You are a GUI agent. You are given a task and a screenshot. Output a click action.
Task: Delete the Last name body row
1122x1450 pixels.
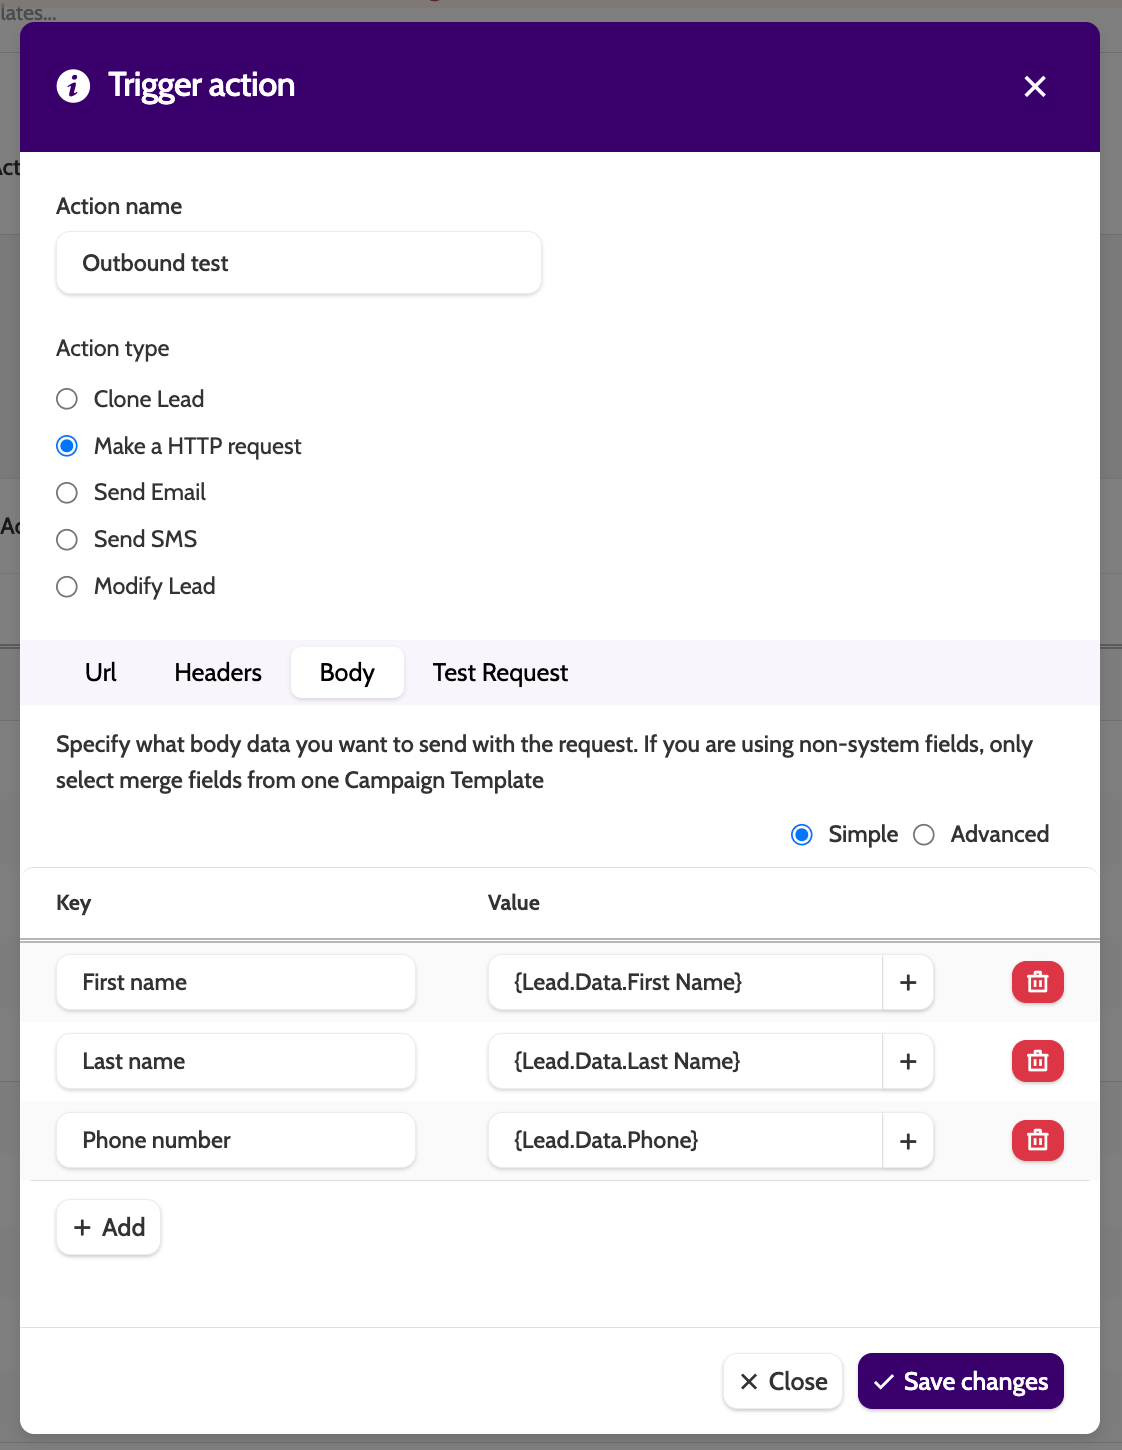pyautogui.click(x=1037, y=1061)
